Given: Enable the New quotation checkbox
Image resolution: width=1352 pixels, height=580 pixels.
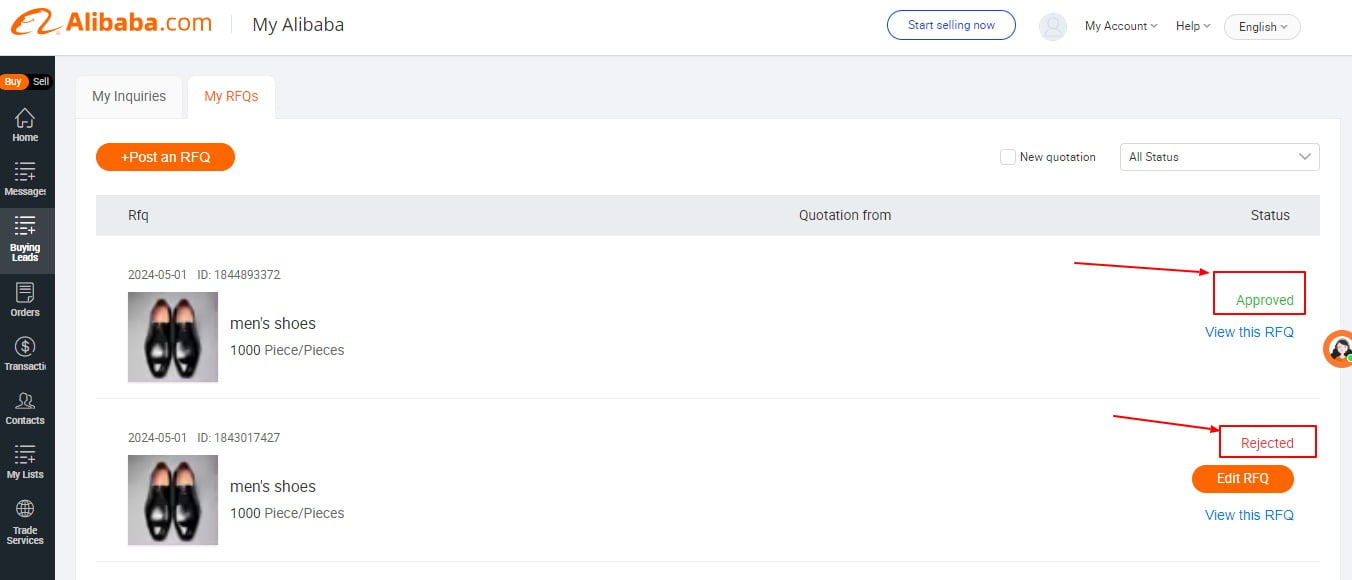Looking at the screenshot, I should [x=1008, y=157].
